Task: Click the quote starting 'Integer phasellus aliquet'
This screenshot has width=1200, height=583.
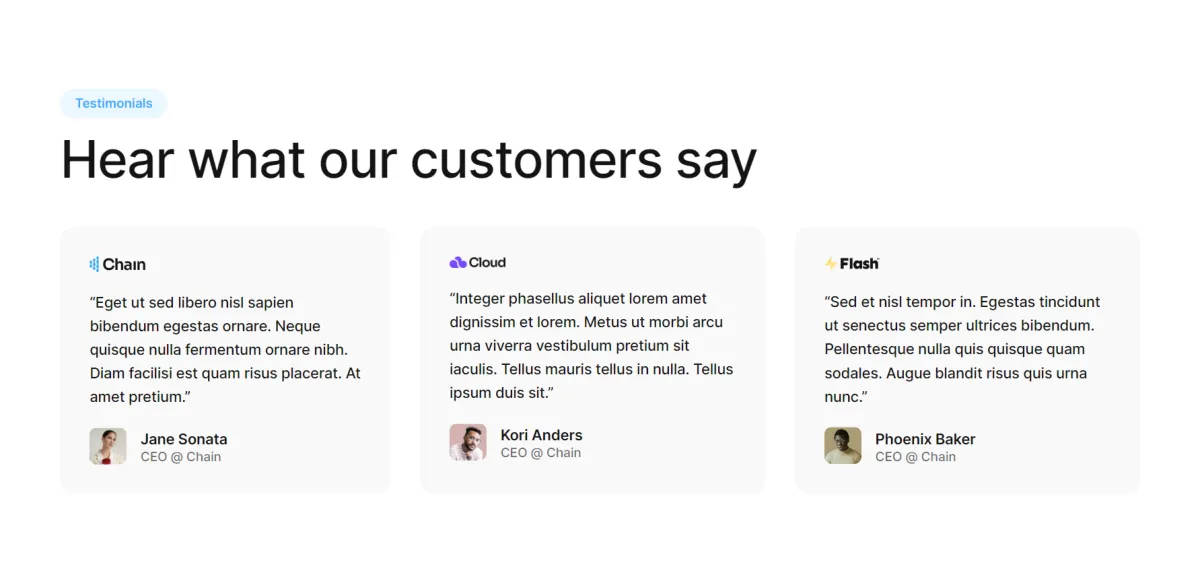Action: (x=592, y=346)
